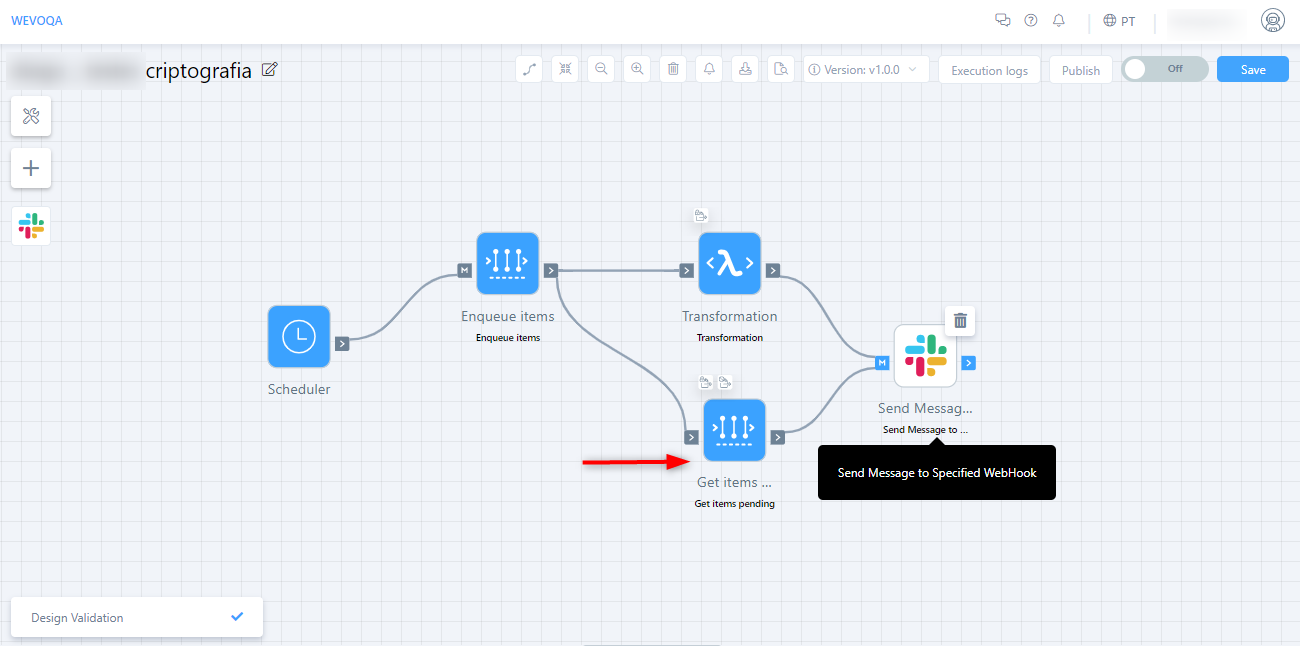Open the PT language selector

pyautogui.click(x=1119, y=21)
